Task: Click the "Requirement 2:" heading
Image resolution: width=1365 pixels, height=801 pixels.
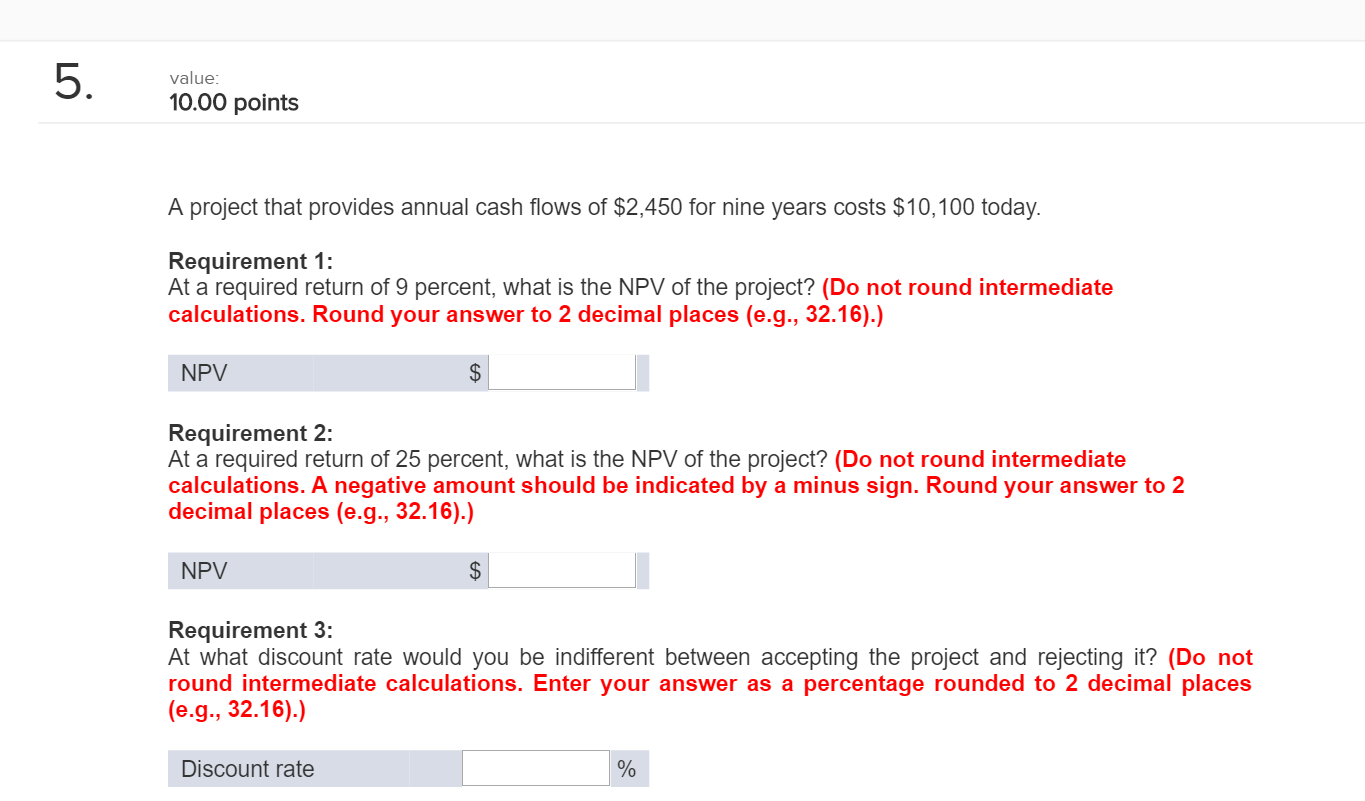Action: tap(250, 433)
